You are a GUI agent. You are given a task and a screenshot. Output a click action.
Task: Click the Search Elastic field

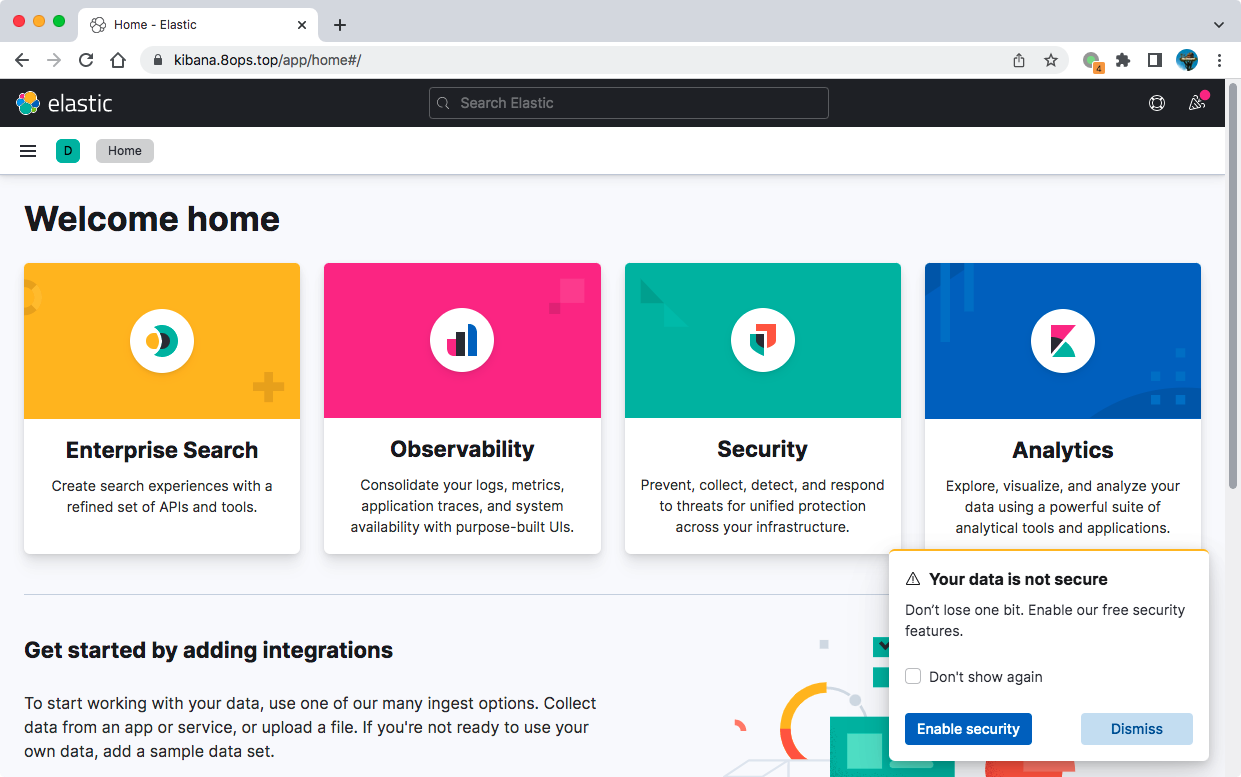[629, 103]
